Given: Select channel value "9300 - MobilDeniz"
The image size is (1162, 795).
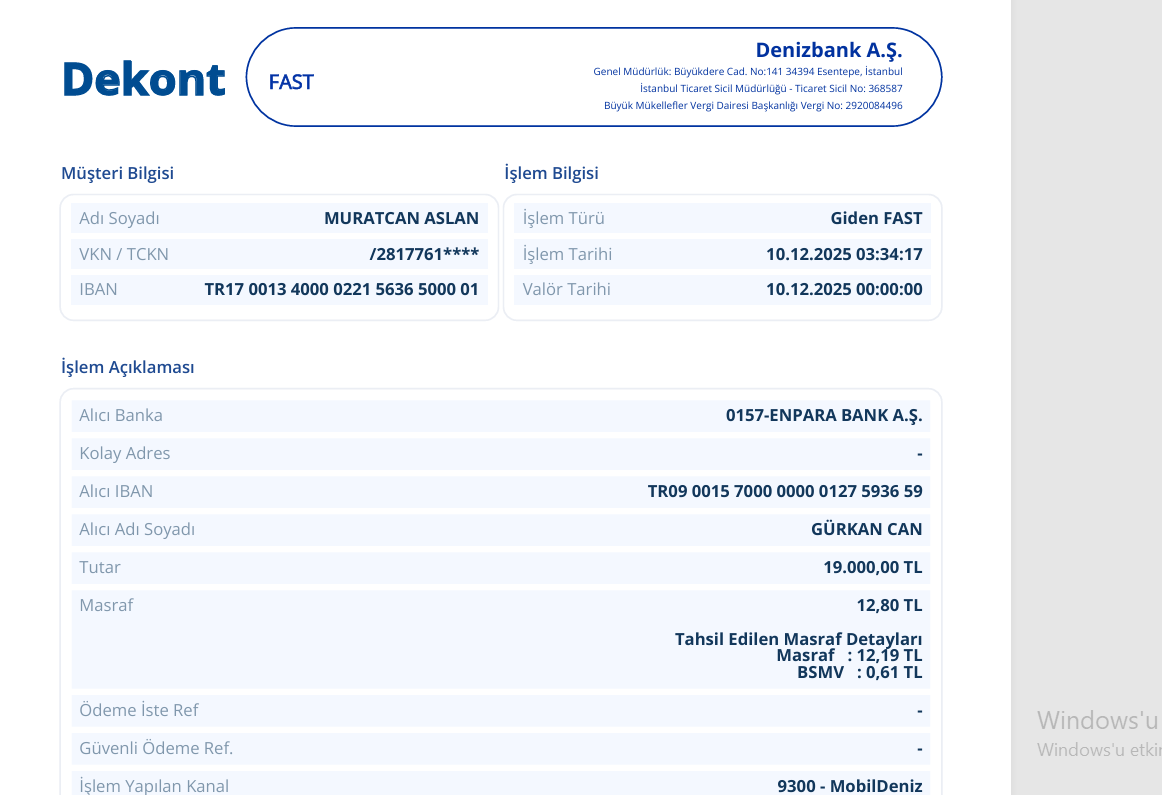Looking at the screenshot, I should tap(850, 786).
